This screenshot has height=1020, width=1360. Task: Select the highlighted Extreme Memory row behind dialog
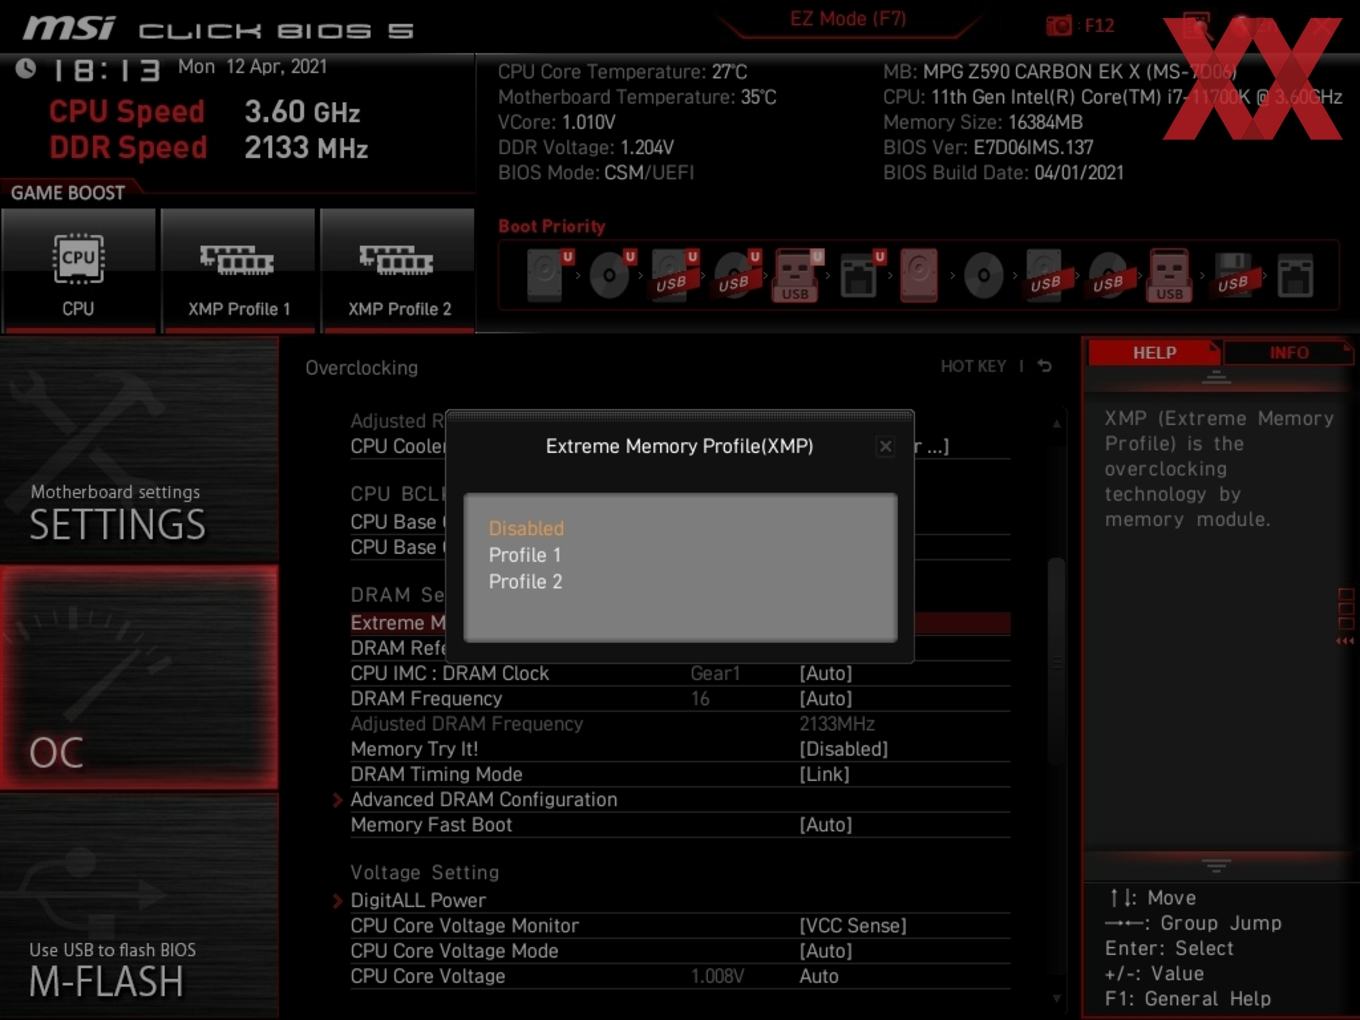coord(680,623)
